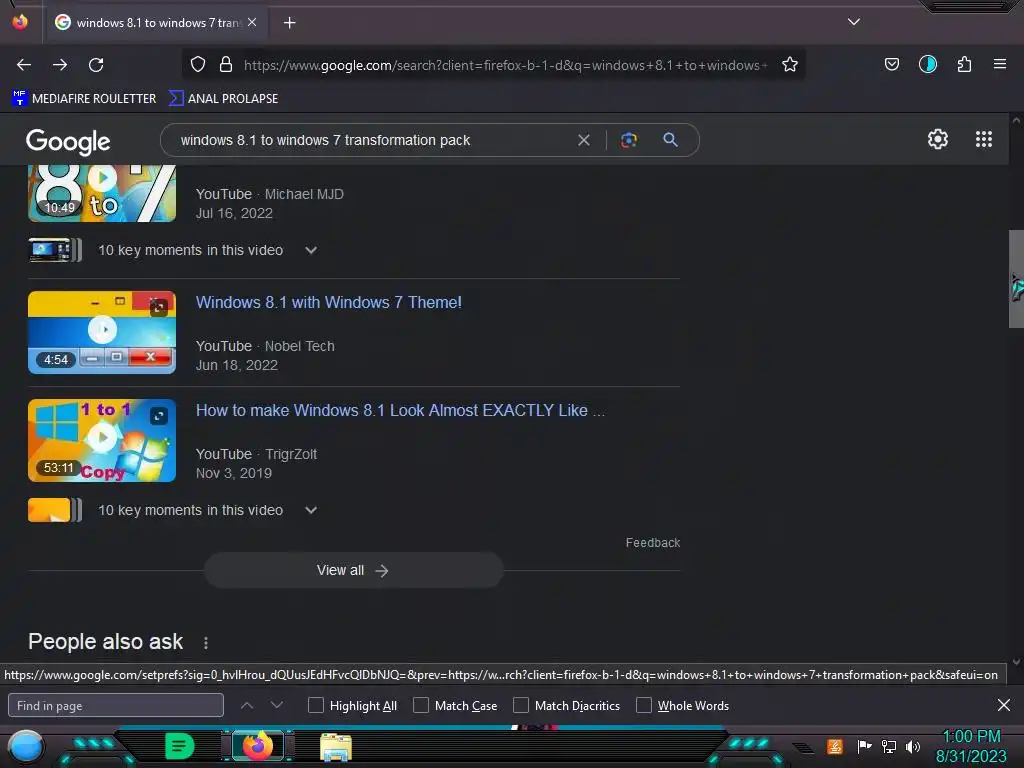This screenshot has width=1024, height=768.
Task: Go to next find match arrow
Action: tap(277, 705)
